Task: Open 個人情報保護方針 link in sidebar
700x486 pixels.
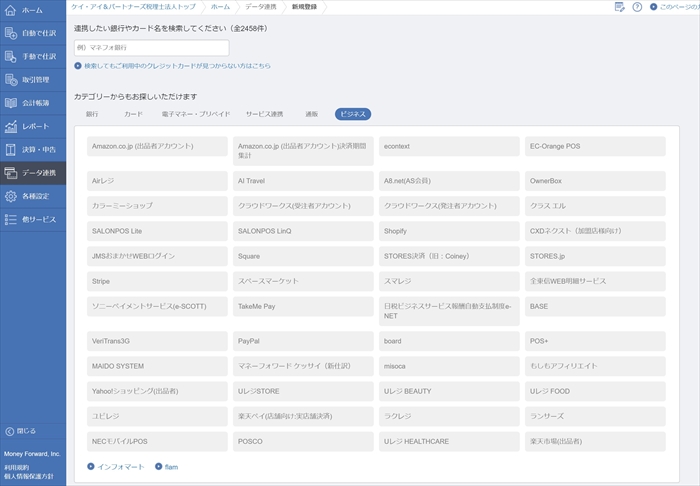Action: (29, 476)
